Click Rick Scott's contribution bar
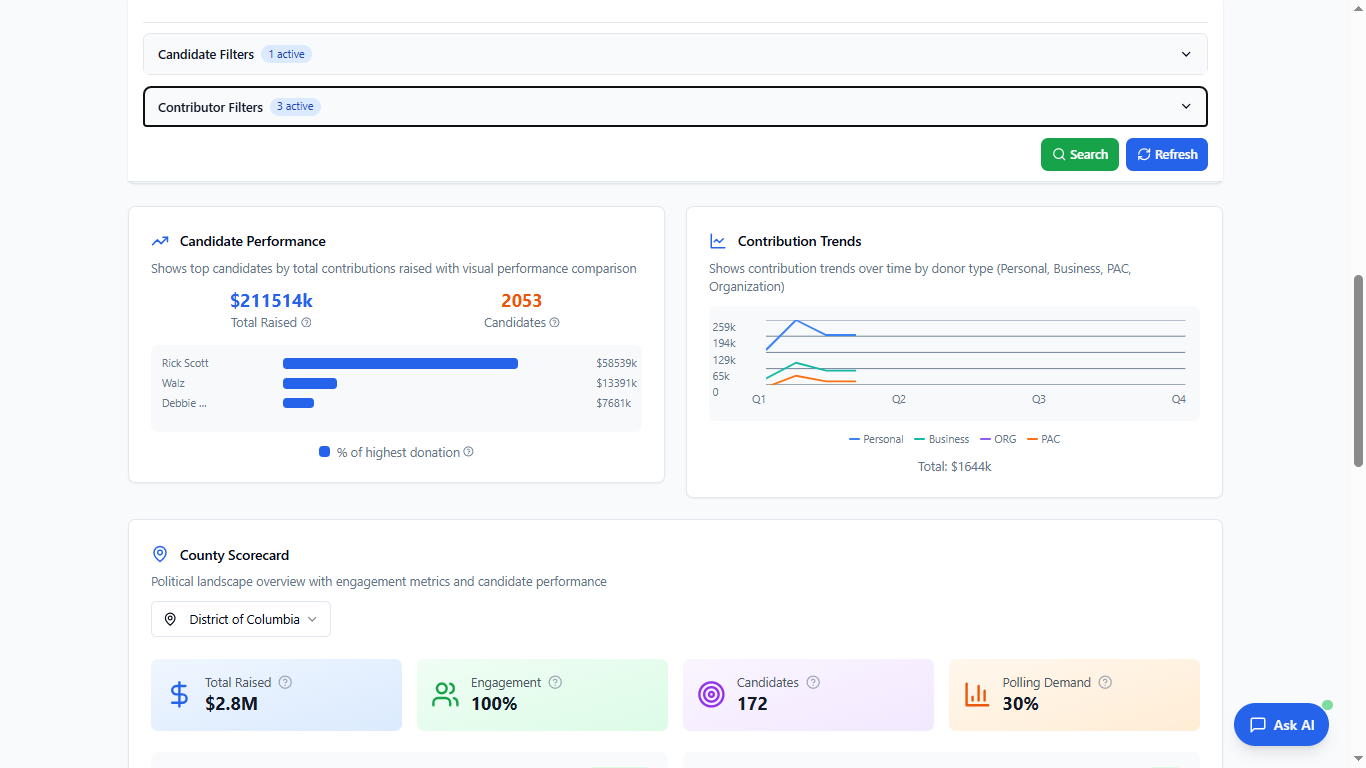 coord(400,363)
